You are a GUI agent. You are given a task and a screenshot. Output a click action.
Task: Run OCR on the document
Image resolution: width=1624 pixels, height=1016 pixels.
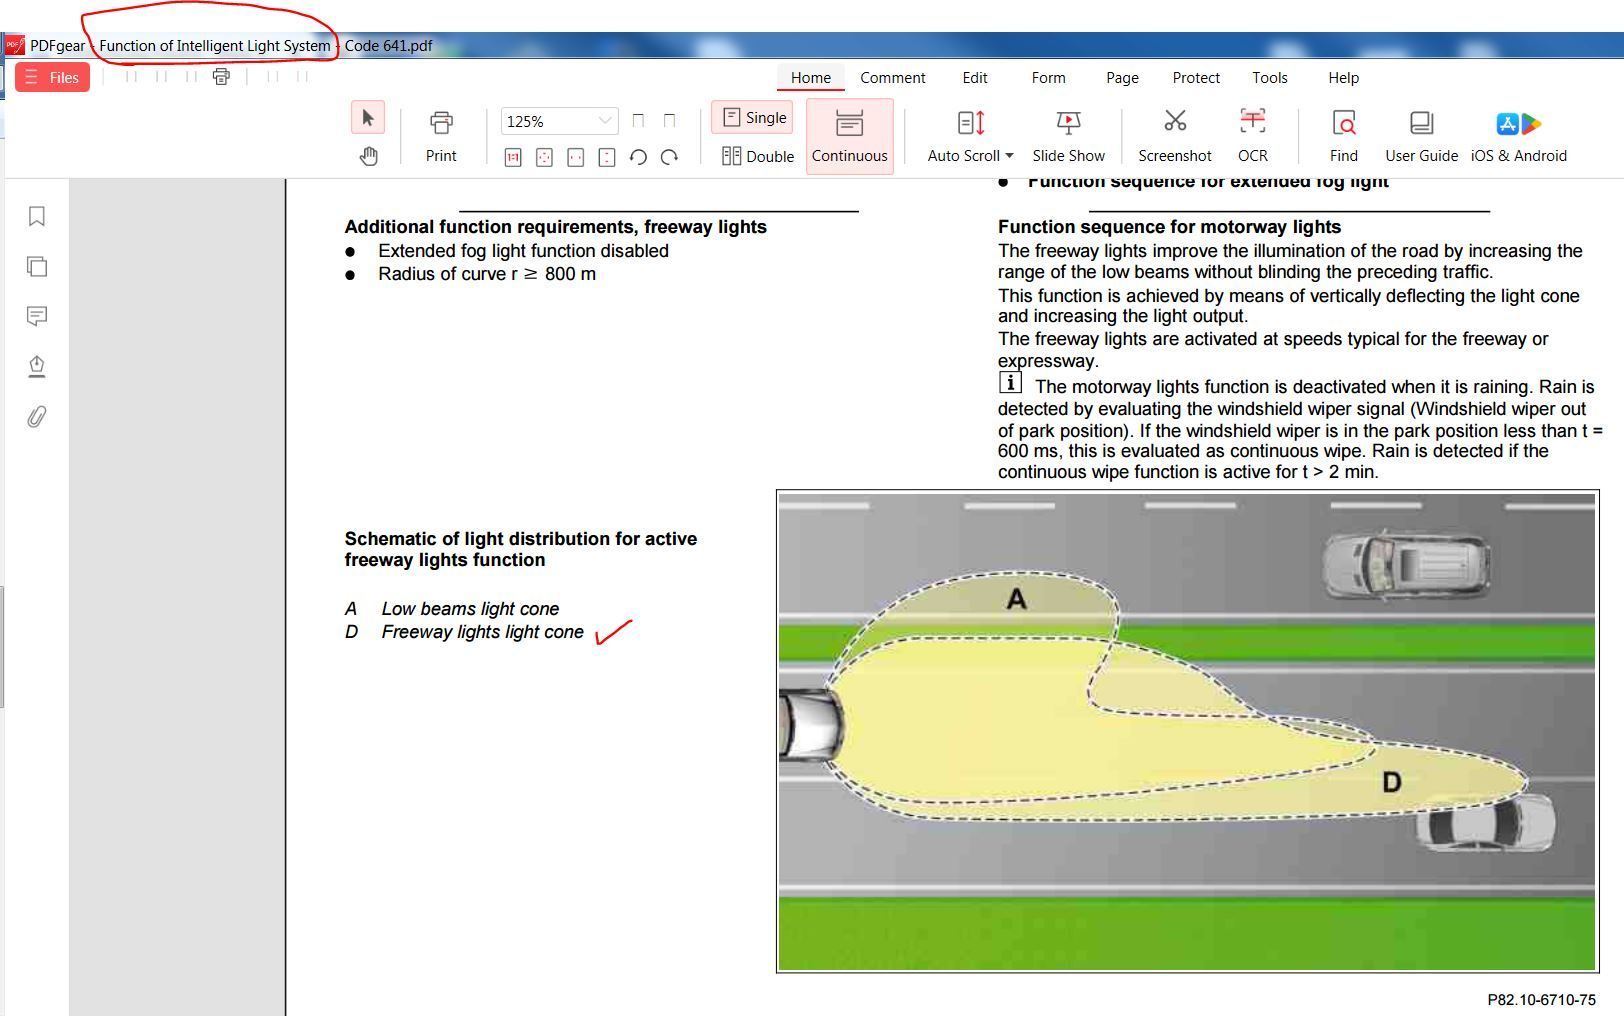coord(1252,136)
